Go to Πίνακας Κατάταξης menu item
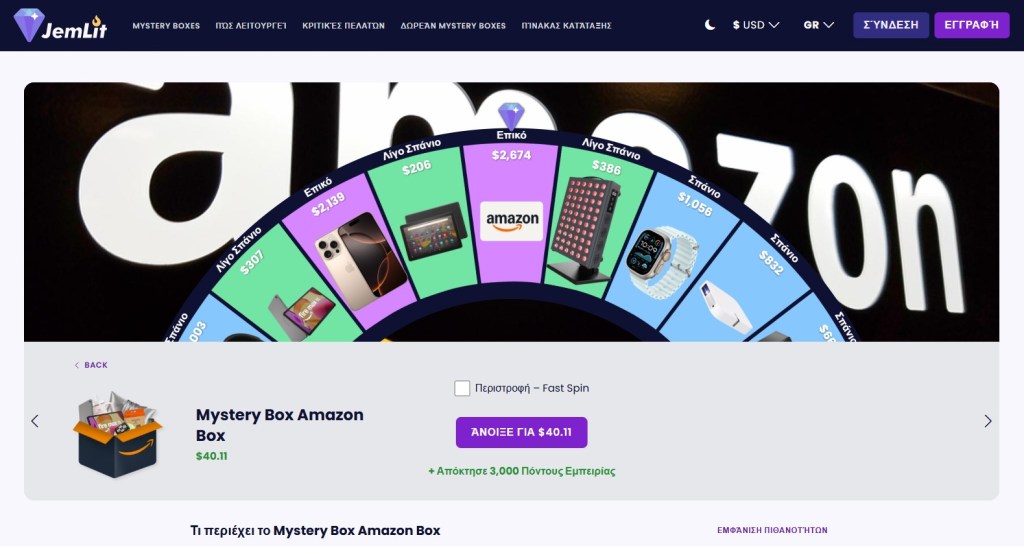 [x=566, y=25]
